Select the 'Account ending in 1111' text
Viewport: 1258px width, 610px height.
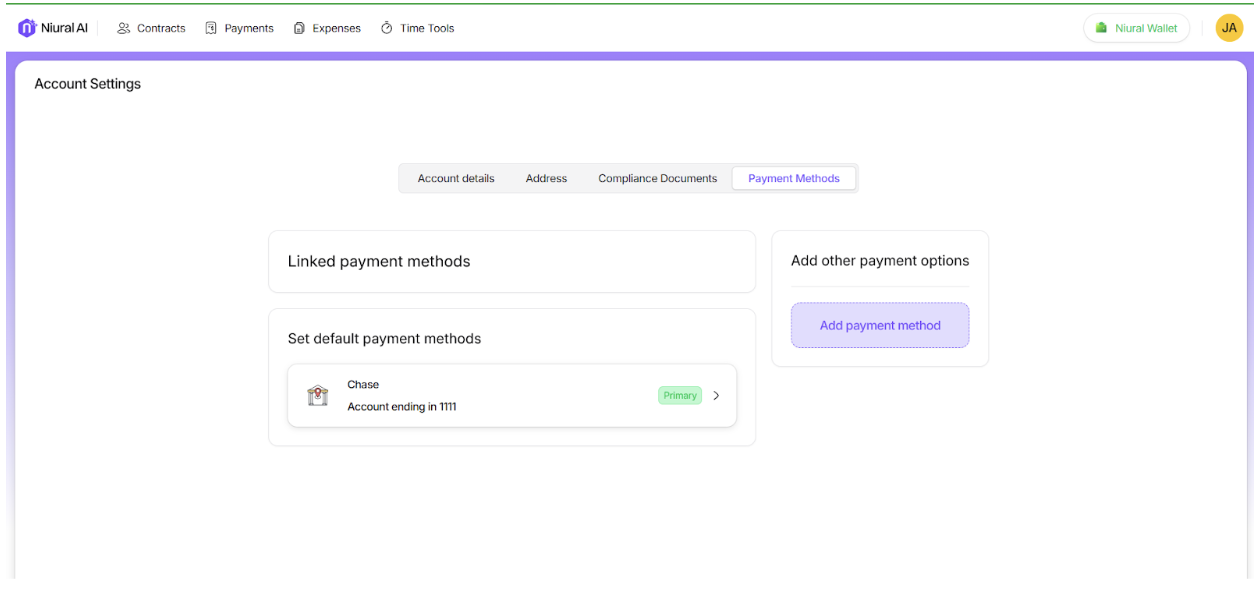[402, 407]
